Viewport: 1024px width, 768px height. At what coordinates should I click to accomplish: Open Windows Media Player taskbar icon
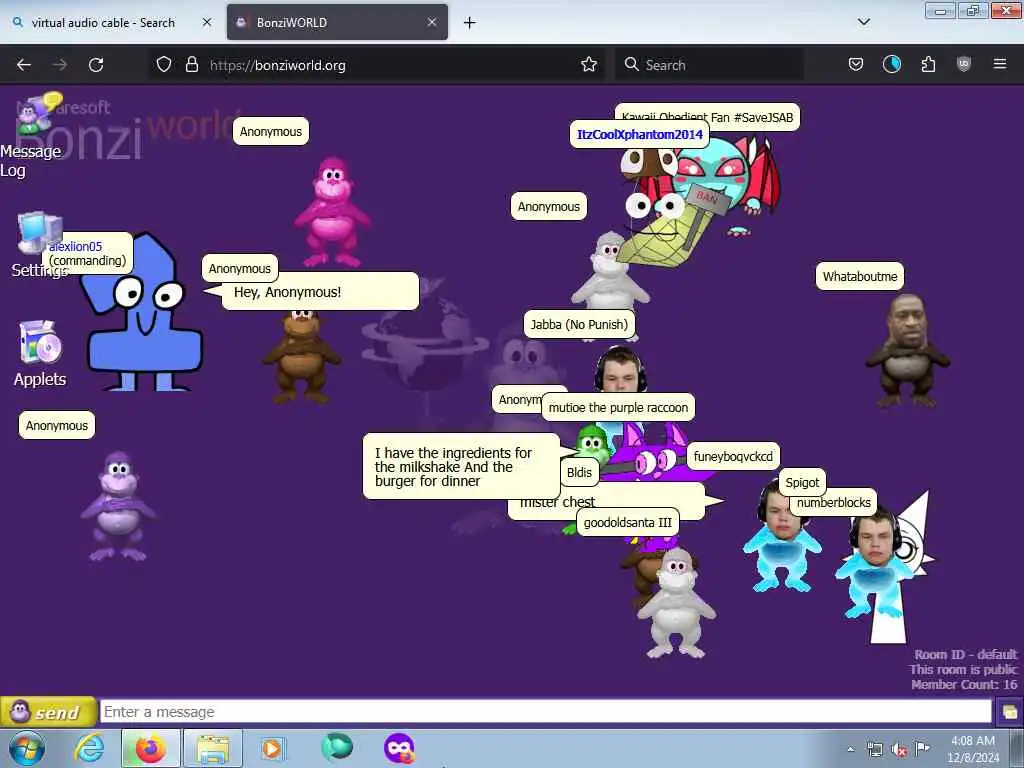(x=272, y=748)
